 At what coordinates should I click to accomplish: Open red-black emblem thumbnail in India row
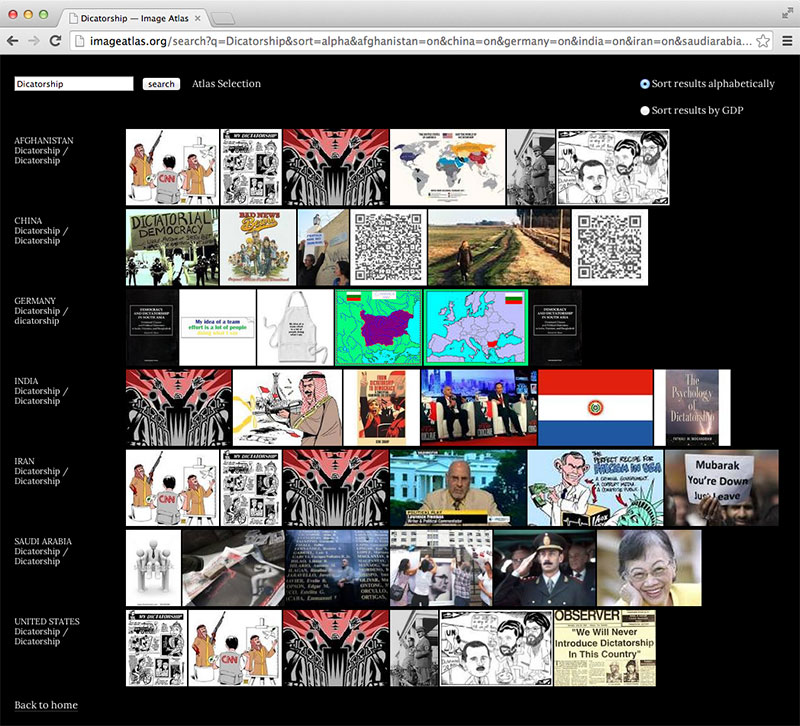pyautogui.click(x=179, y=408)
